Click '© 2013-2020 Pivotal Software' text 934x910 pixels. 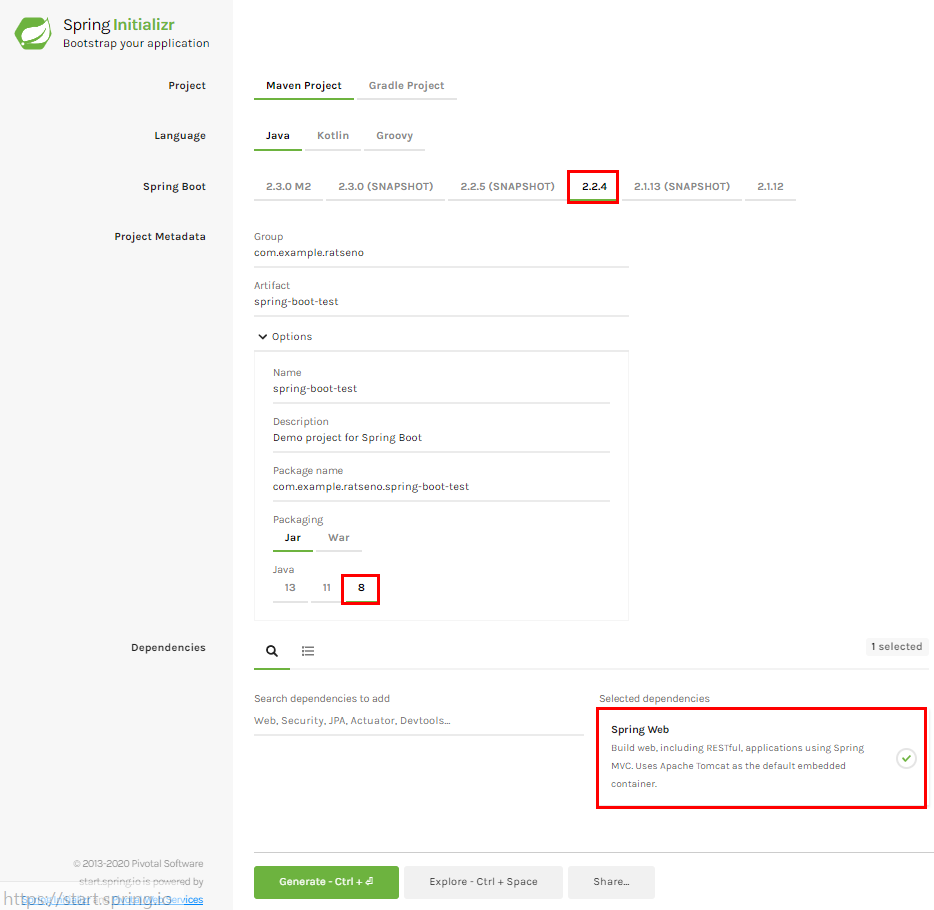138,864
